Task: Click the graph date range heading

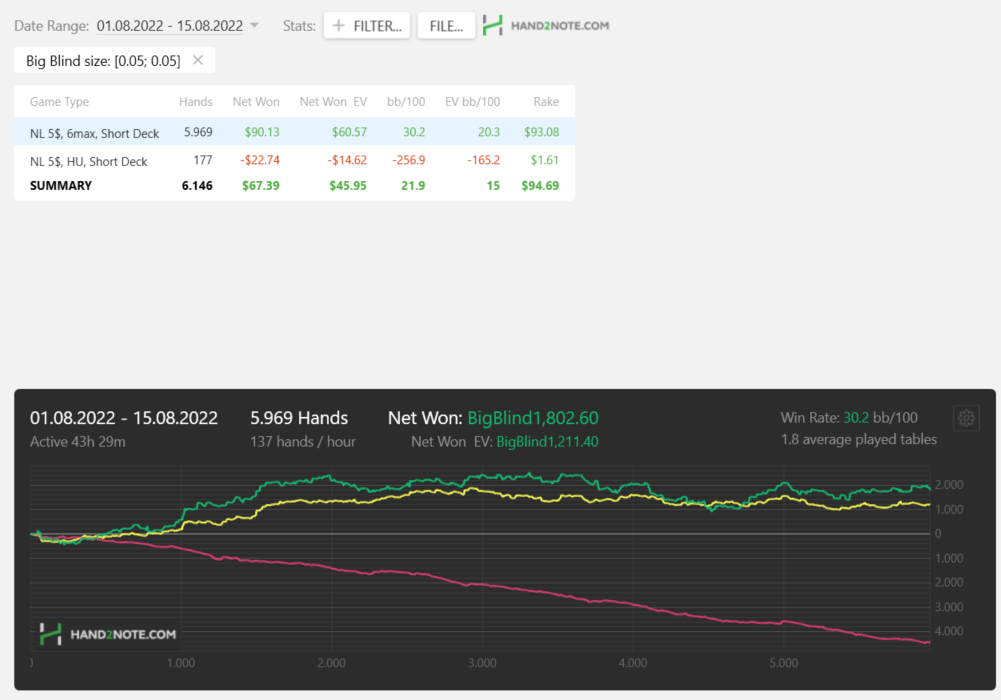Action: point(124,418)
